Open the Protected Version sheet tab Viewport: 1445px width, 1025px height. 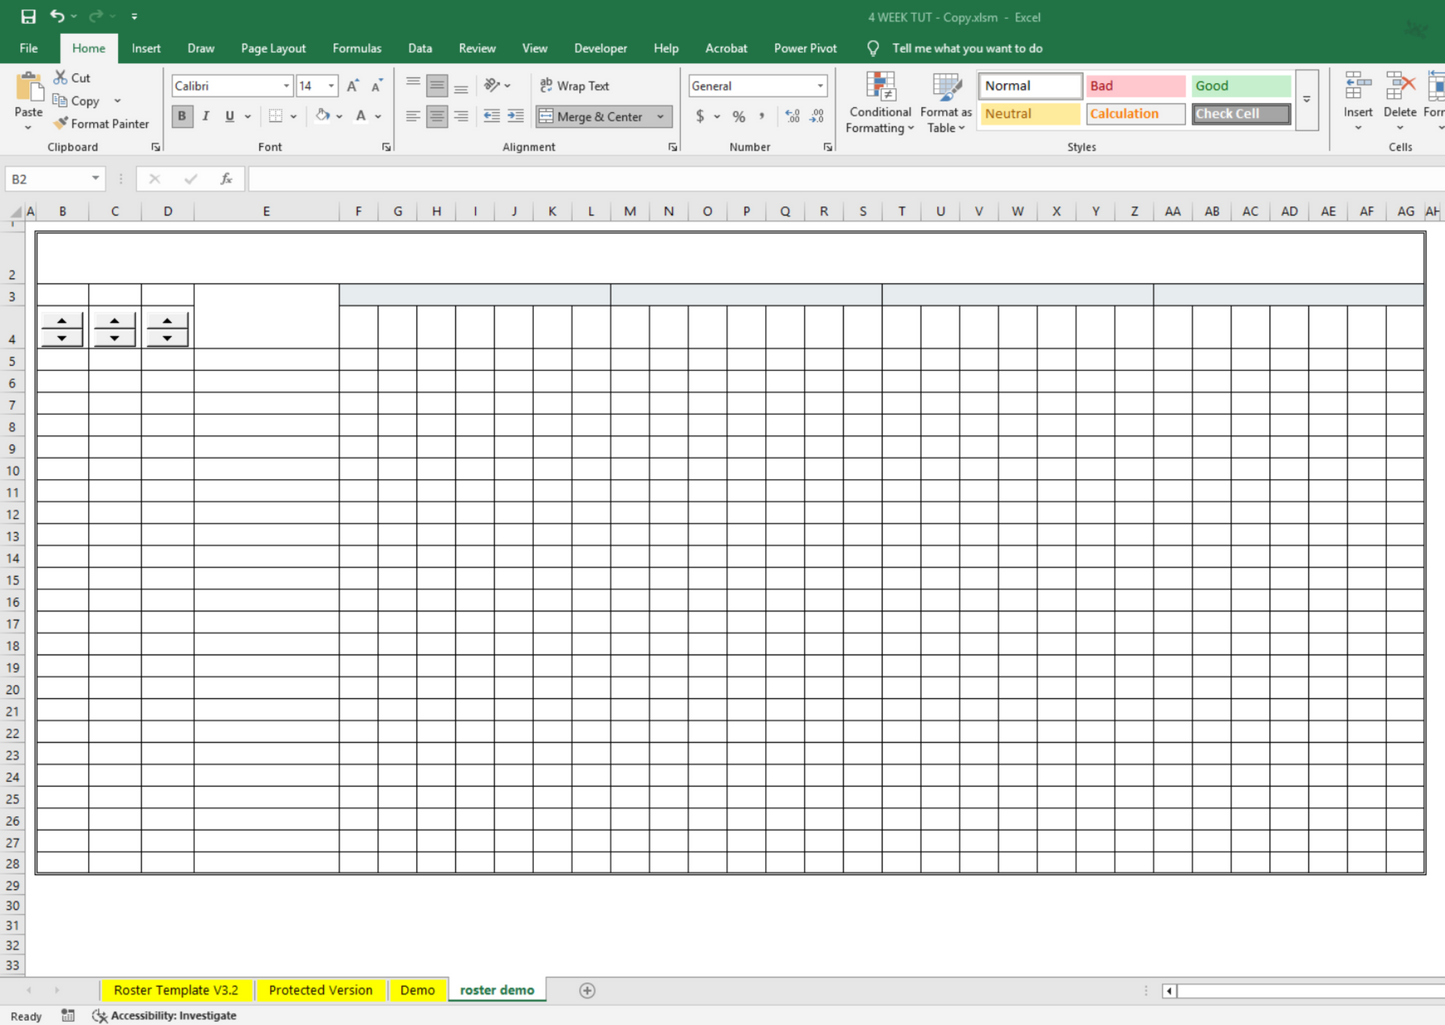coord(320,990)
